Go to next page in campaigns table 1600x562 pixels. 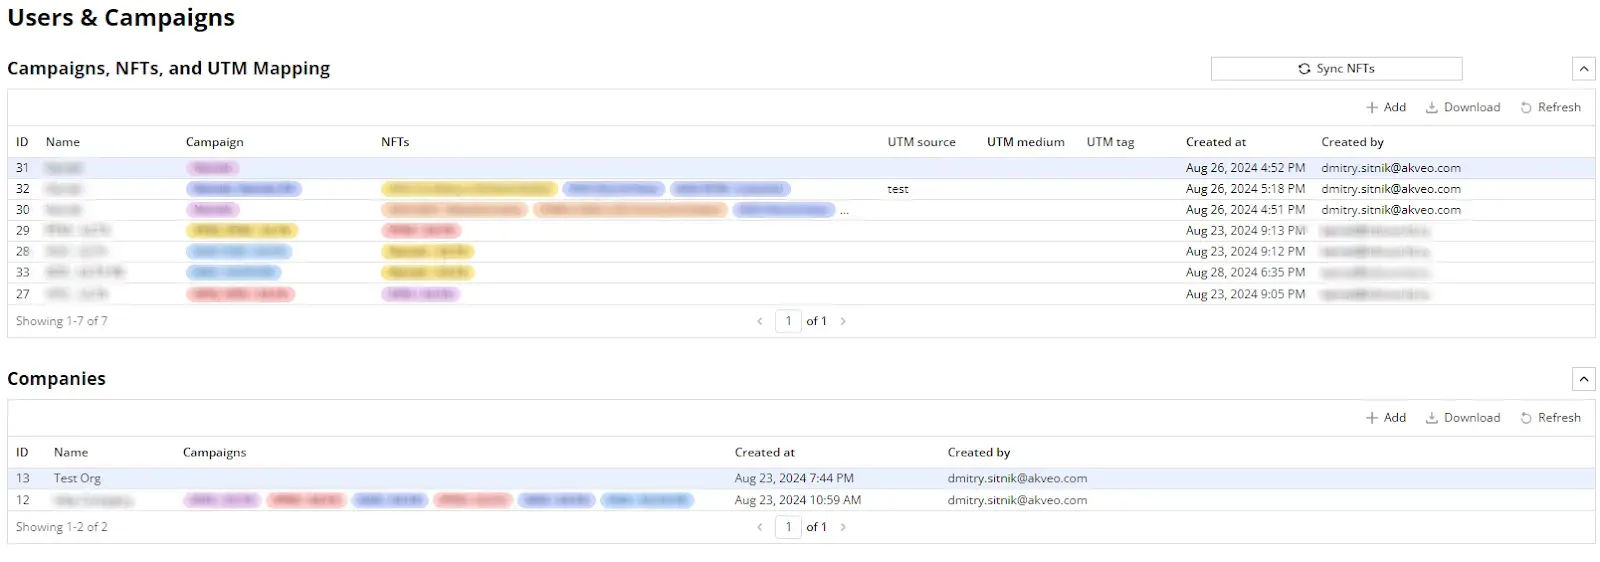(x=843, y=321)
